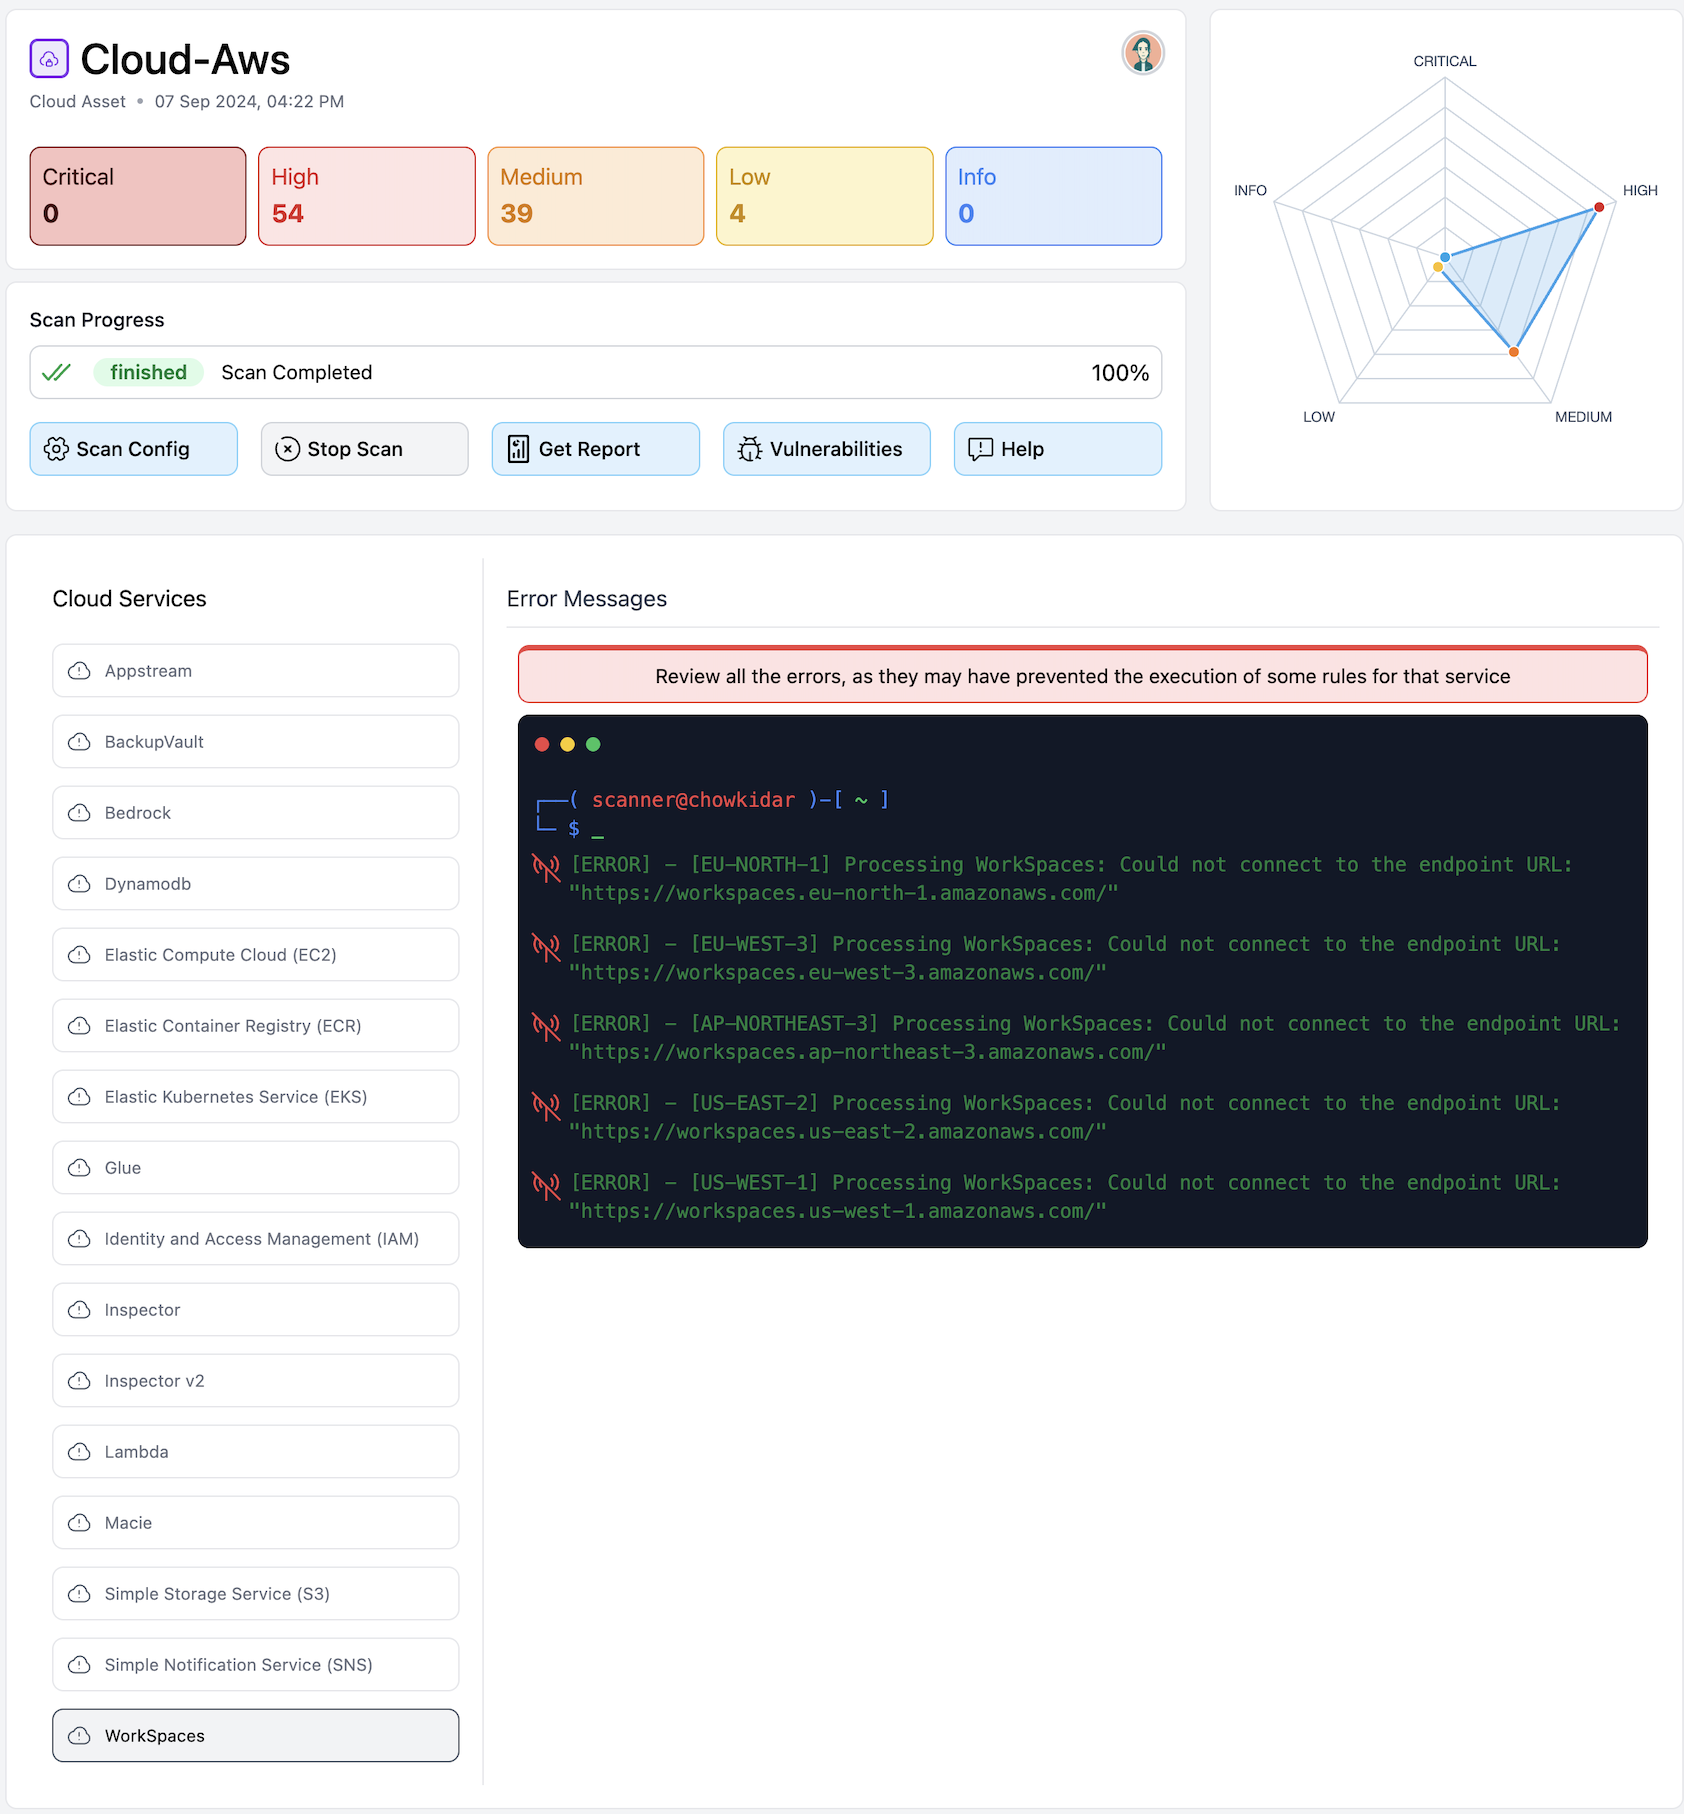The height and width of the screenshot is (1814, 1684).
Task: Filter by the High severity card
Action: (x=366, y=196)
